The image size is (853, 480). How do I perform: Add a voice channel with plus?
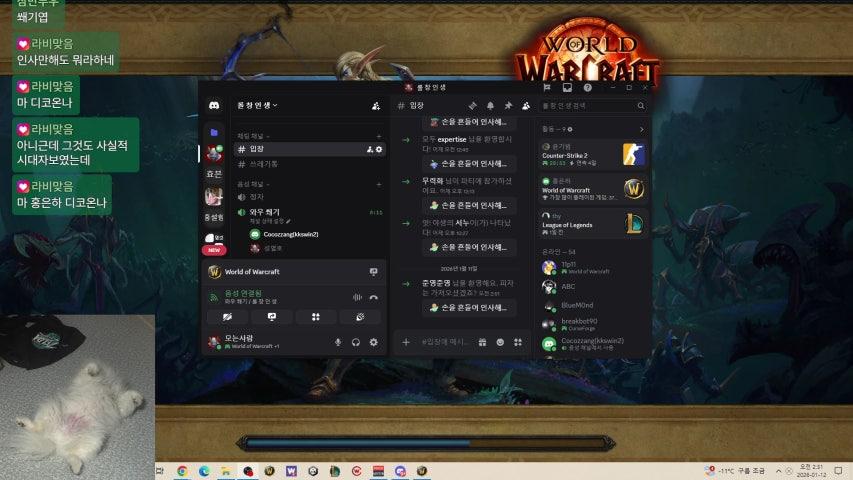(379, 184)
